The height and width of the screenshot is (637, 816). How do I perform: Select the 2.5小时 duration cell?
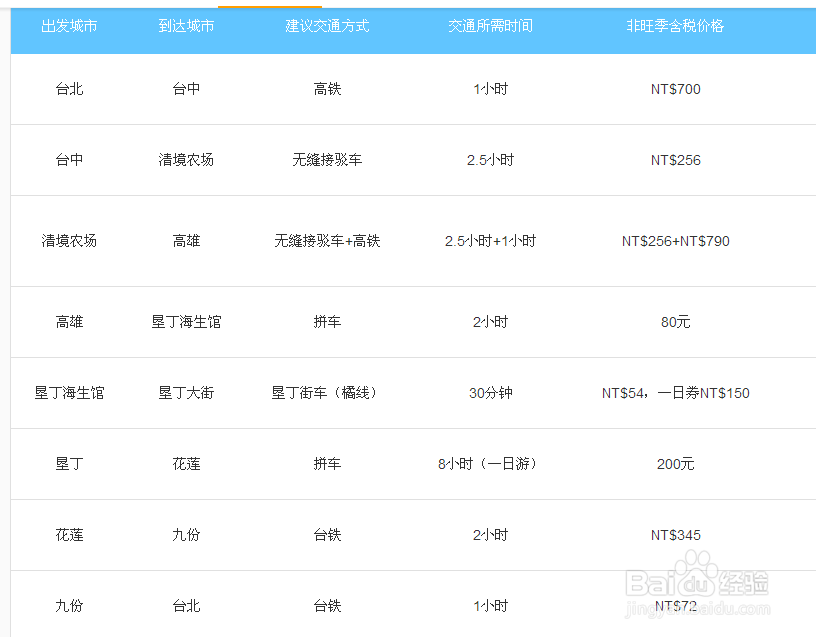click(x=490, y=160)
